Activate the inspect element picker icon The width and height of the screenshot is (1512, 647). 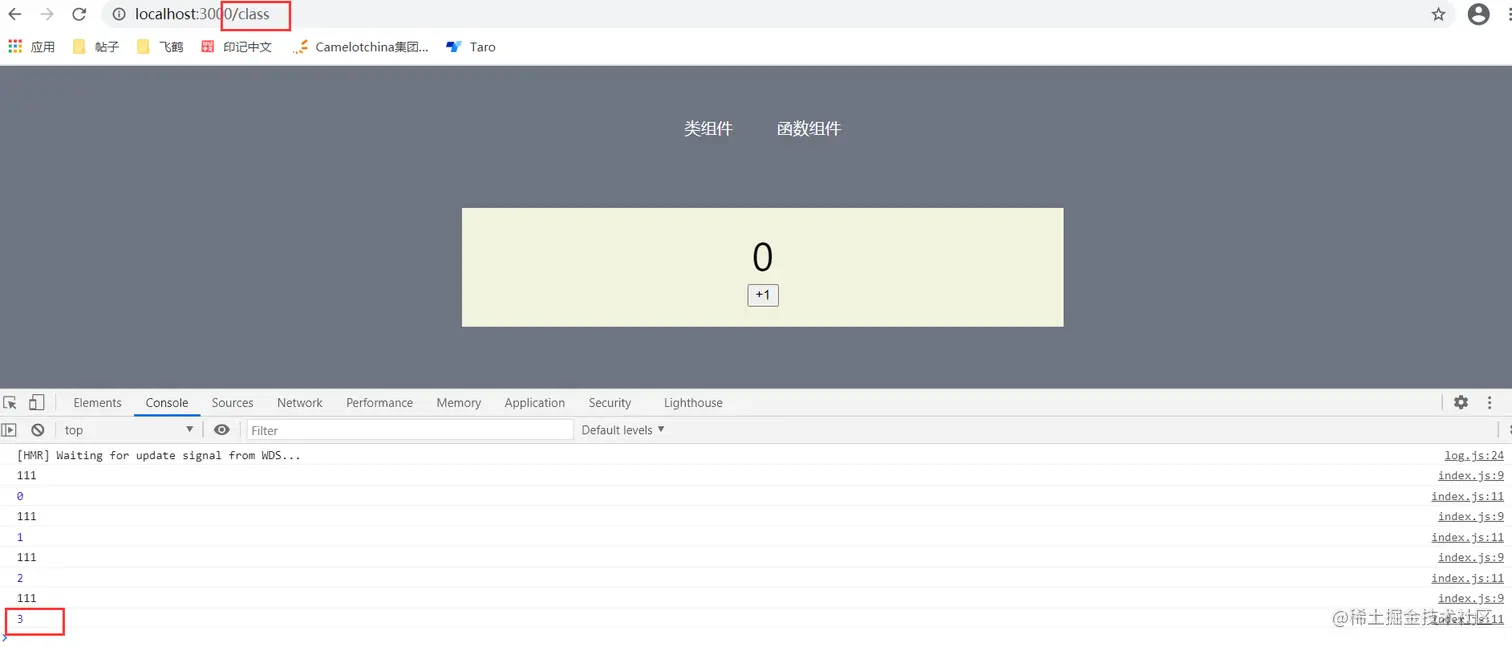coord(11,402)
